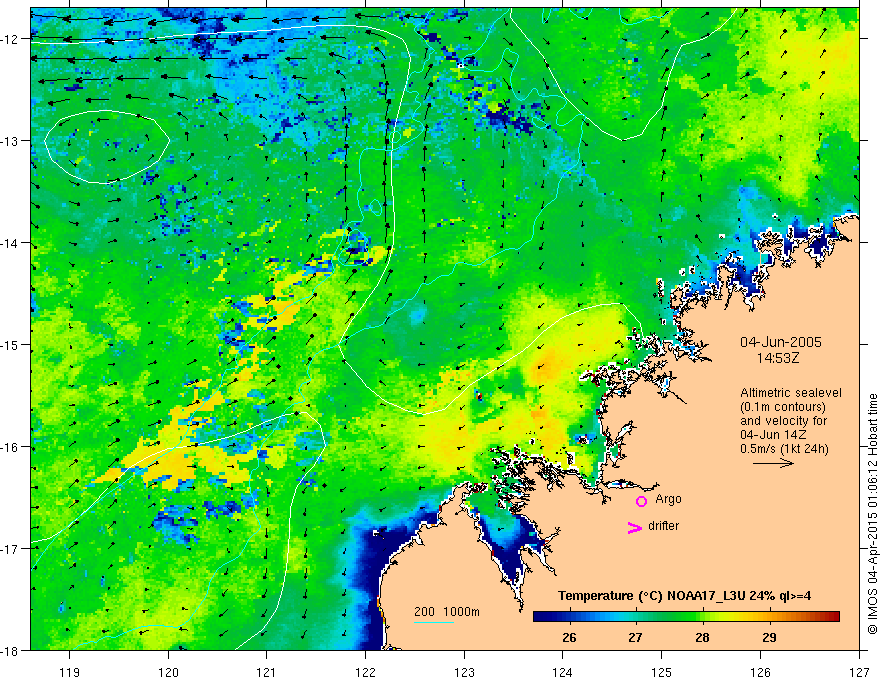The height and width of the screenshot is (680, 880).
Task: Click the temperature color bar legend
Action: pos(686,617)
